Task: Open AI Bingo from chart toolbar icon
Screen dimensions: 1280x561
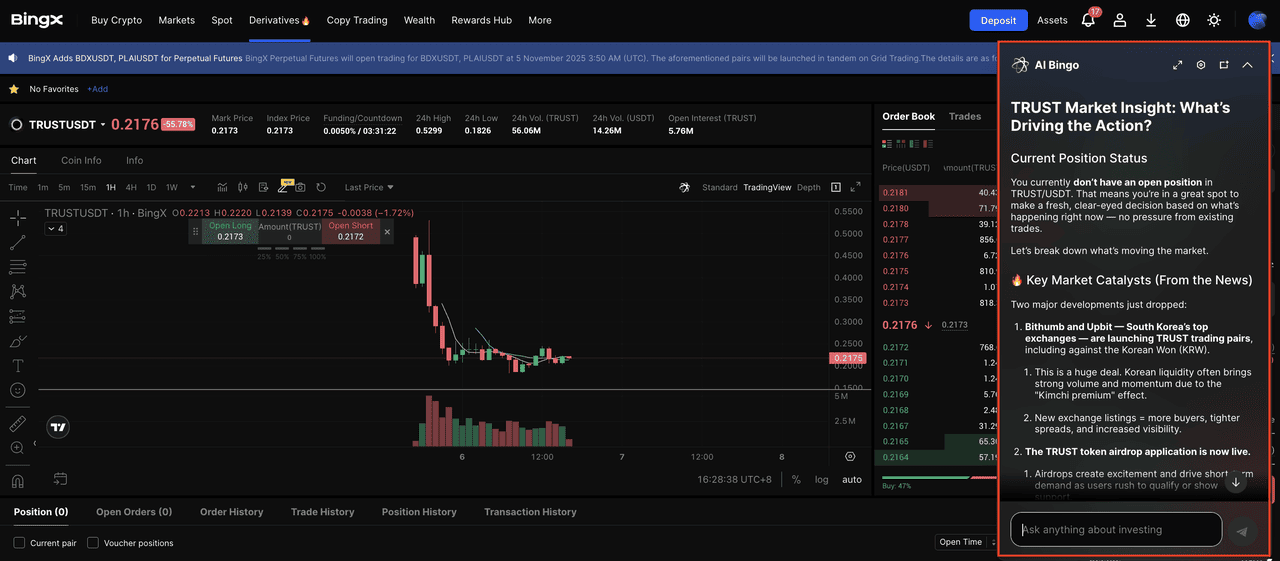Action: pyautogui.click(x=685, y=187)
